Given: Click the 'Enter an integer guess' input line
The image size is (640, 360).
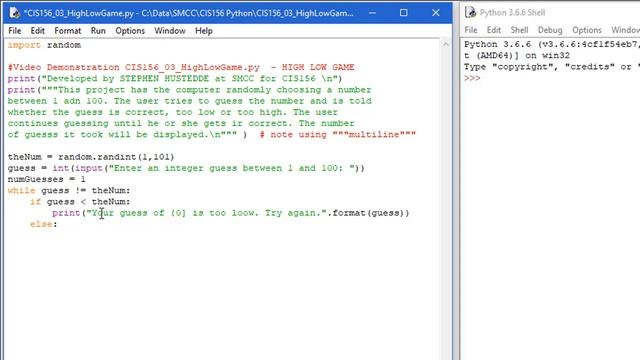Looking at the screenshot, I should (x=186, y=168).
